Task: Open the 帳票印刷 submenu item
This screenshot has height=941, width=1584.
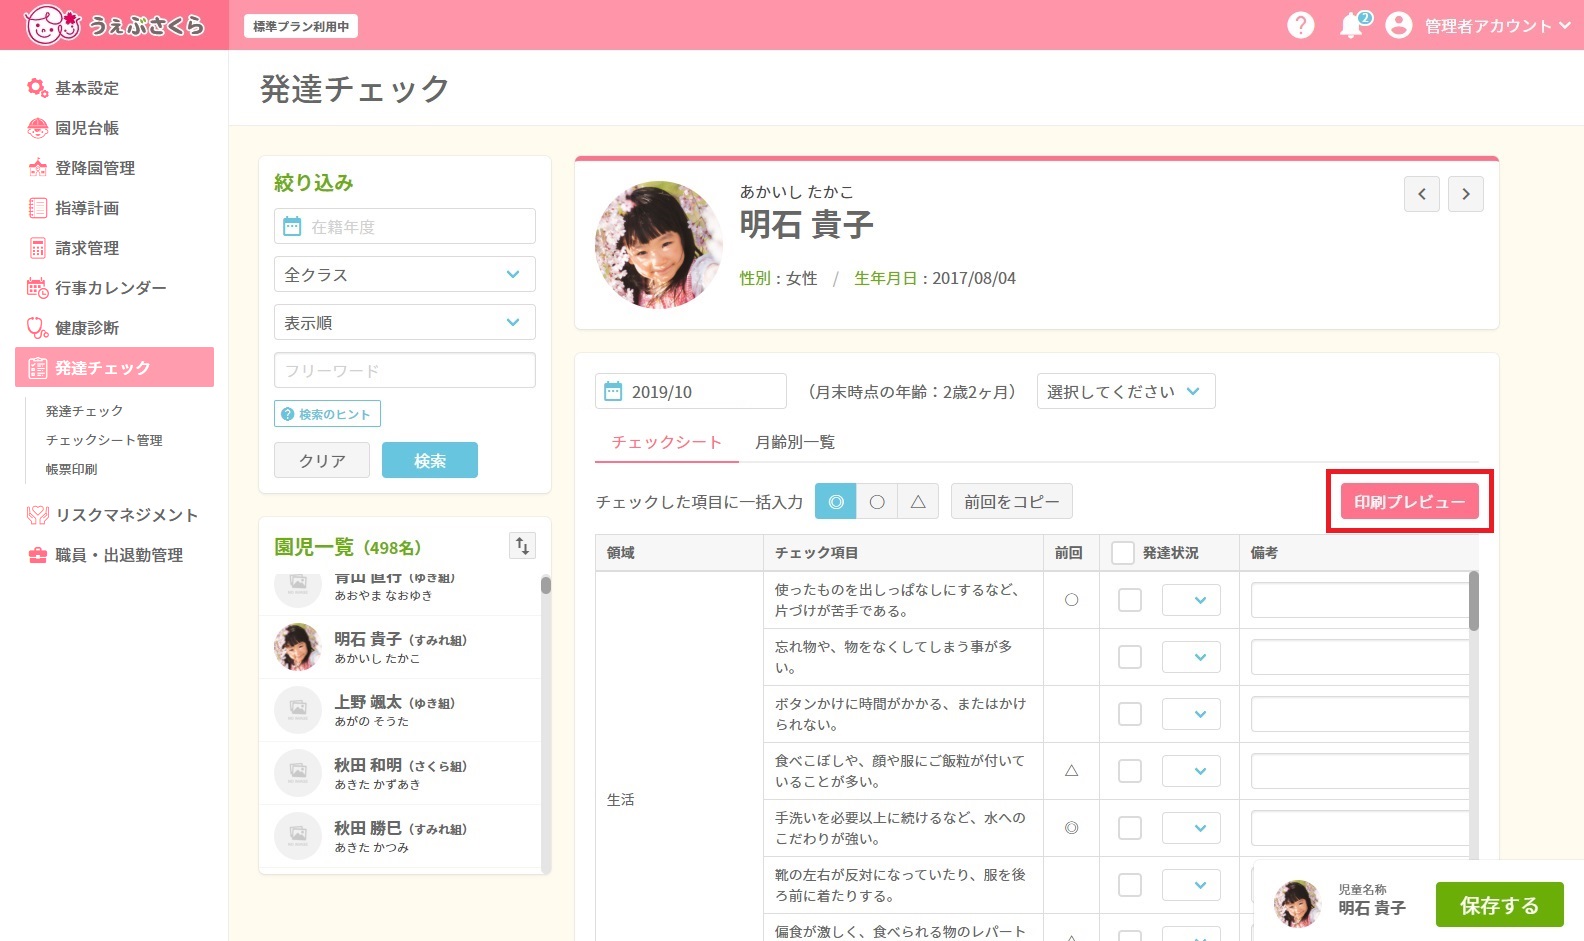Action: (x=71, y=469)
